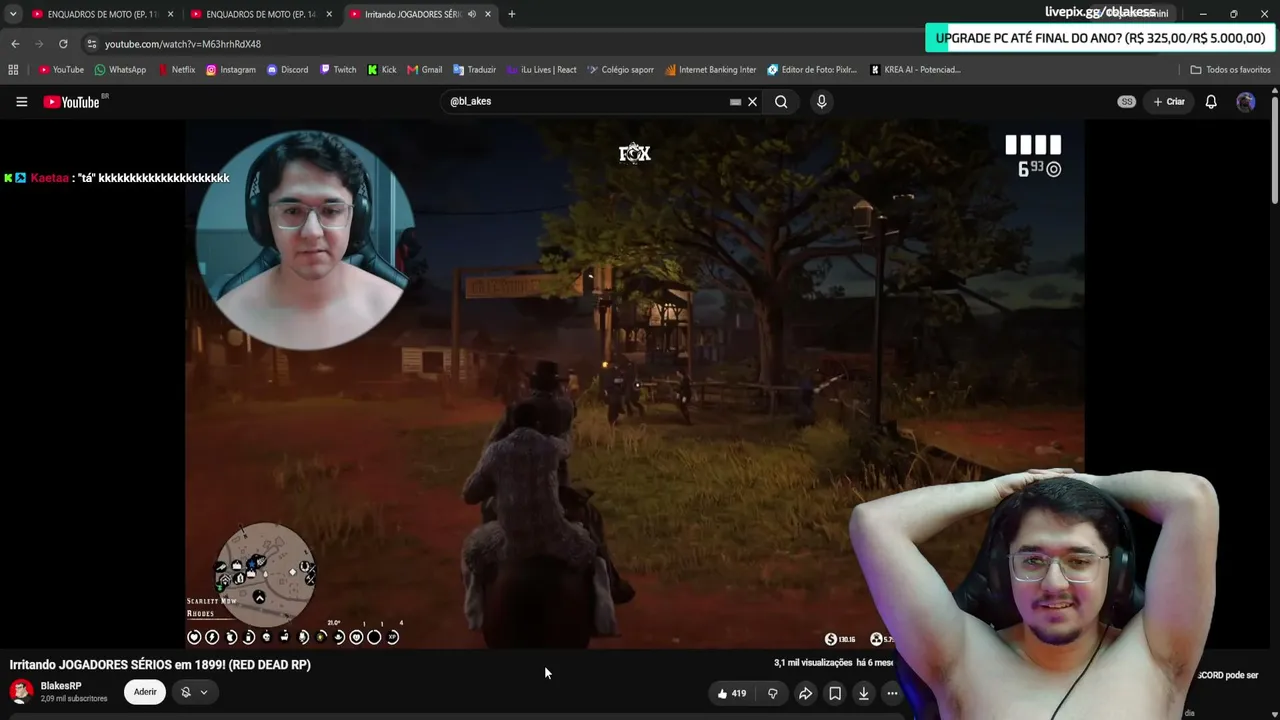The height and width of the screenshot is (720, 1280).
Task: Share the video using the arrow icon
Action: (x=805, y=693)
